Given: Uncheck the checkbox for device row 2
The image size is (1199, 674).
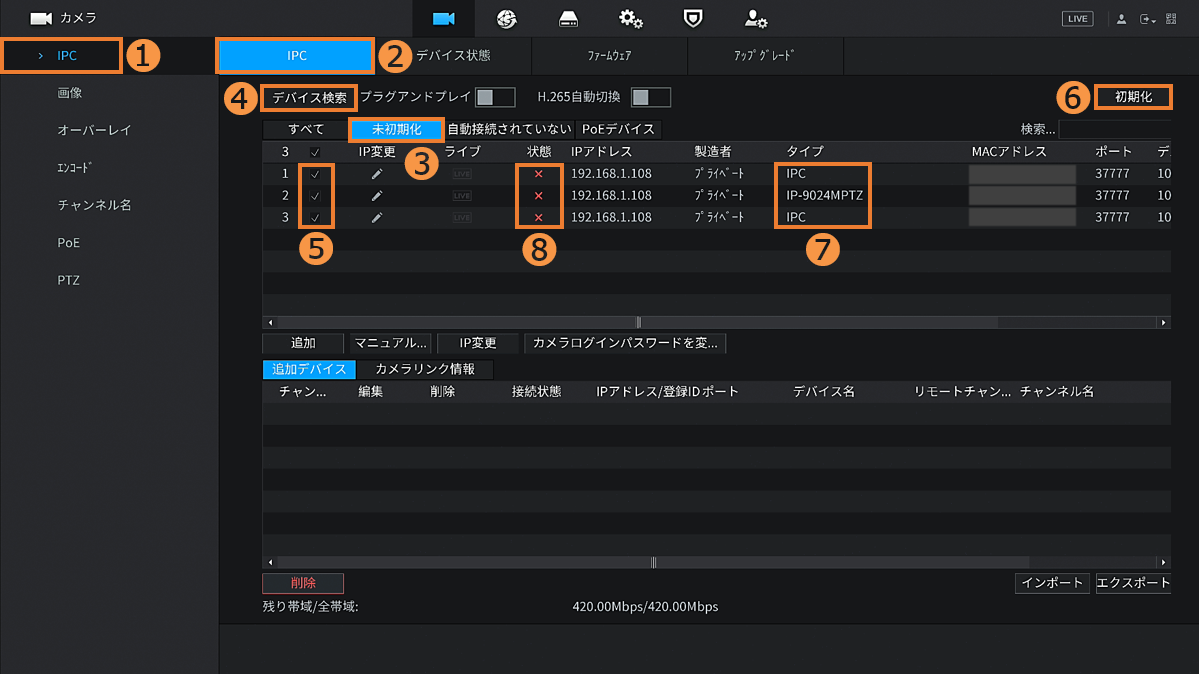Looking at the screenshot, I should (315, 195).
